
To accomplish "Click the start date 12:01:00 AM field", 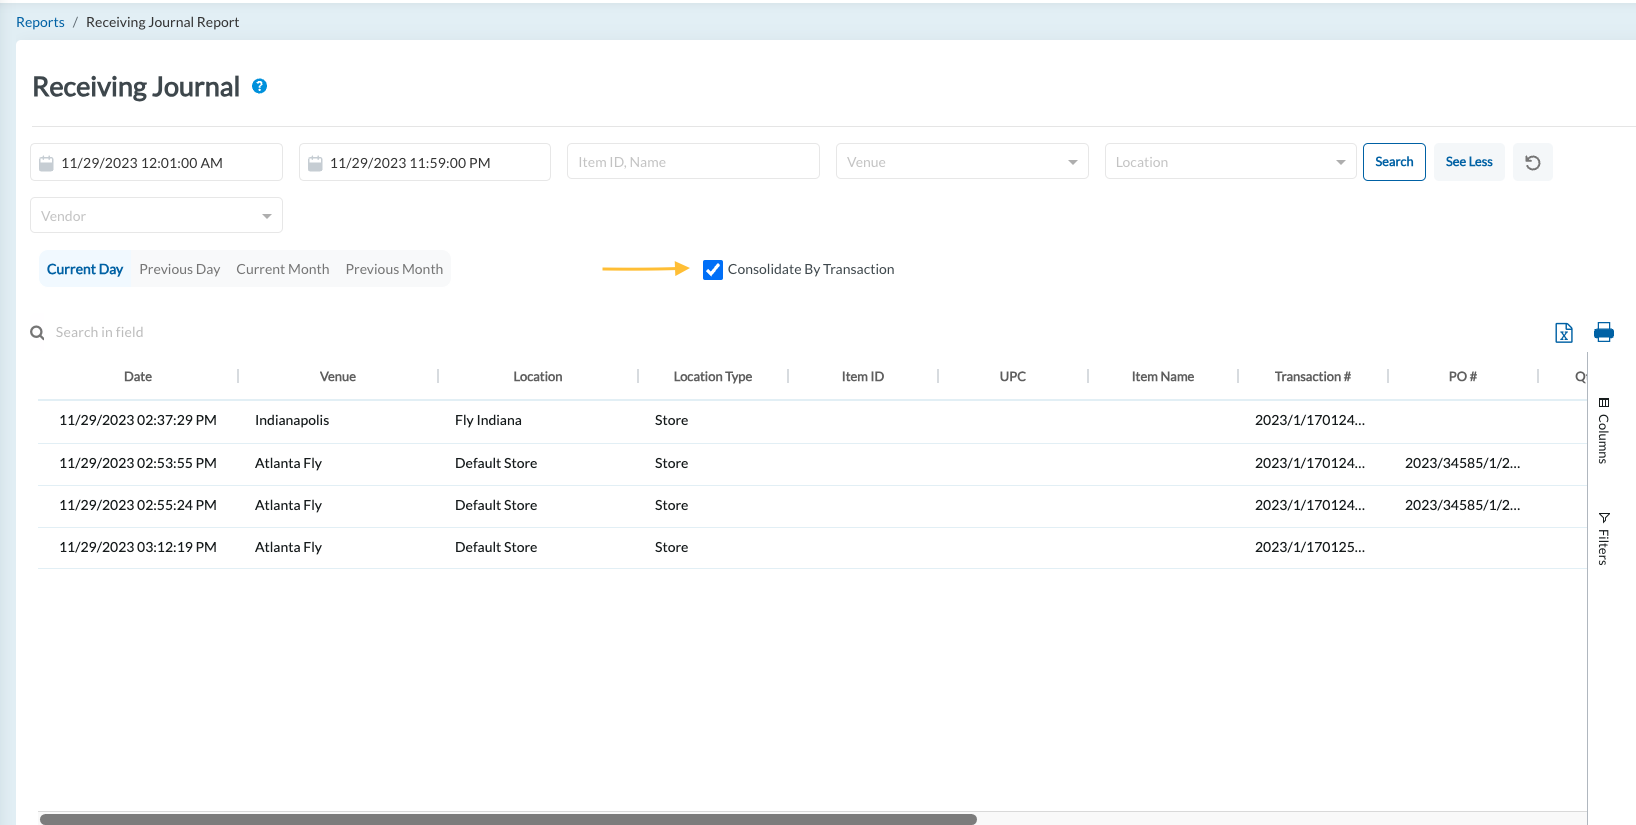I will click(x=156, y=163).
